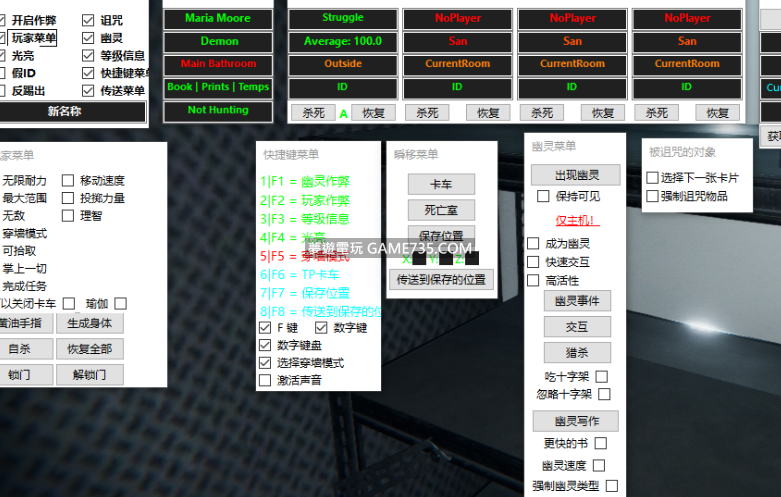Click the Average: 100.0 sanity label
781x497 pixels.
[x=343, y=41]
